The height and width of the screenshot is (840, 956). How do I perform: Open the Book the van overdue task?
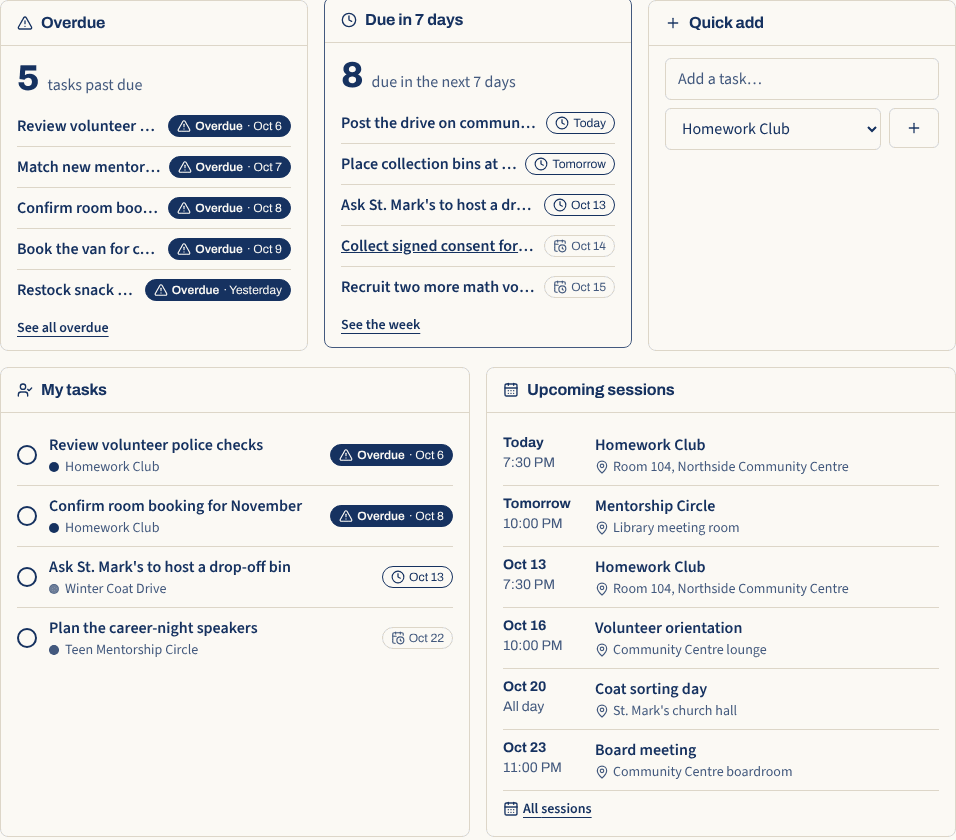coord(86,249)
